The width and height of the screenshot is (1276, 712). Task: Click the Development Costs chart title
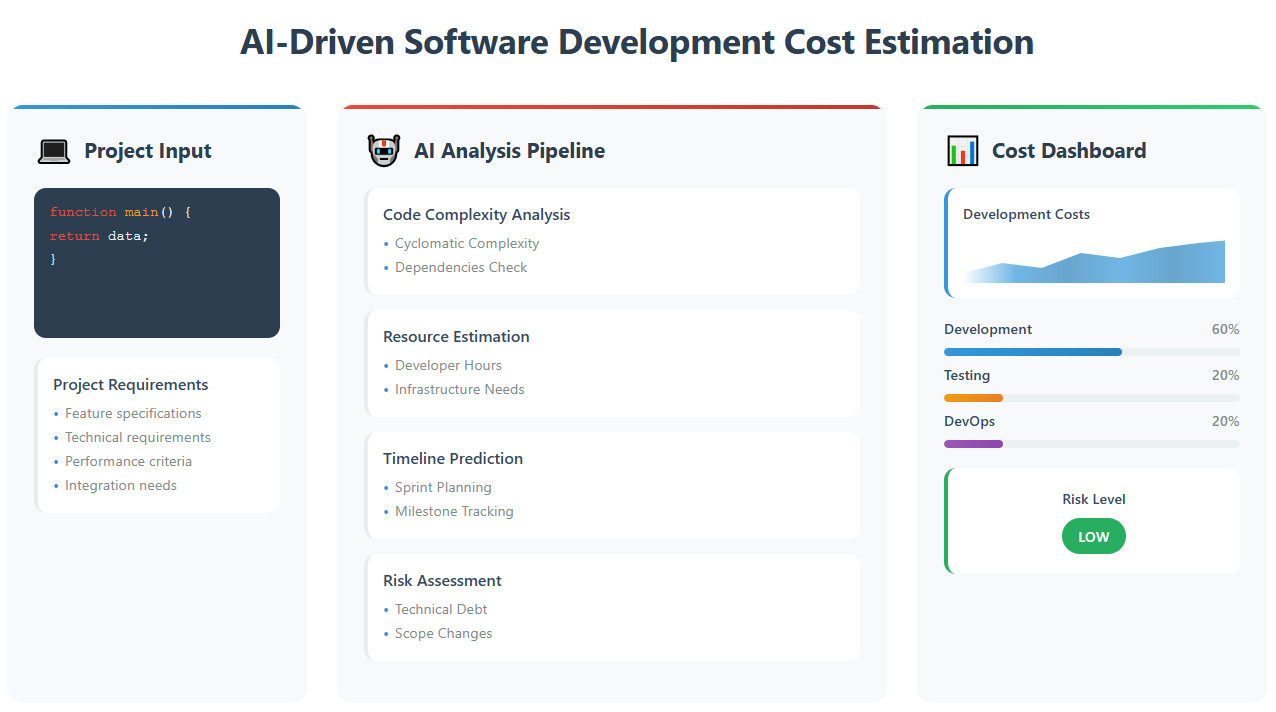click(1026, 214)
